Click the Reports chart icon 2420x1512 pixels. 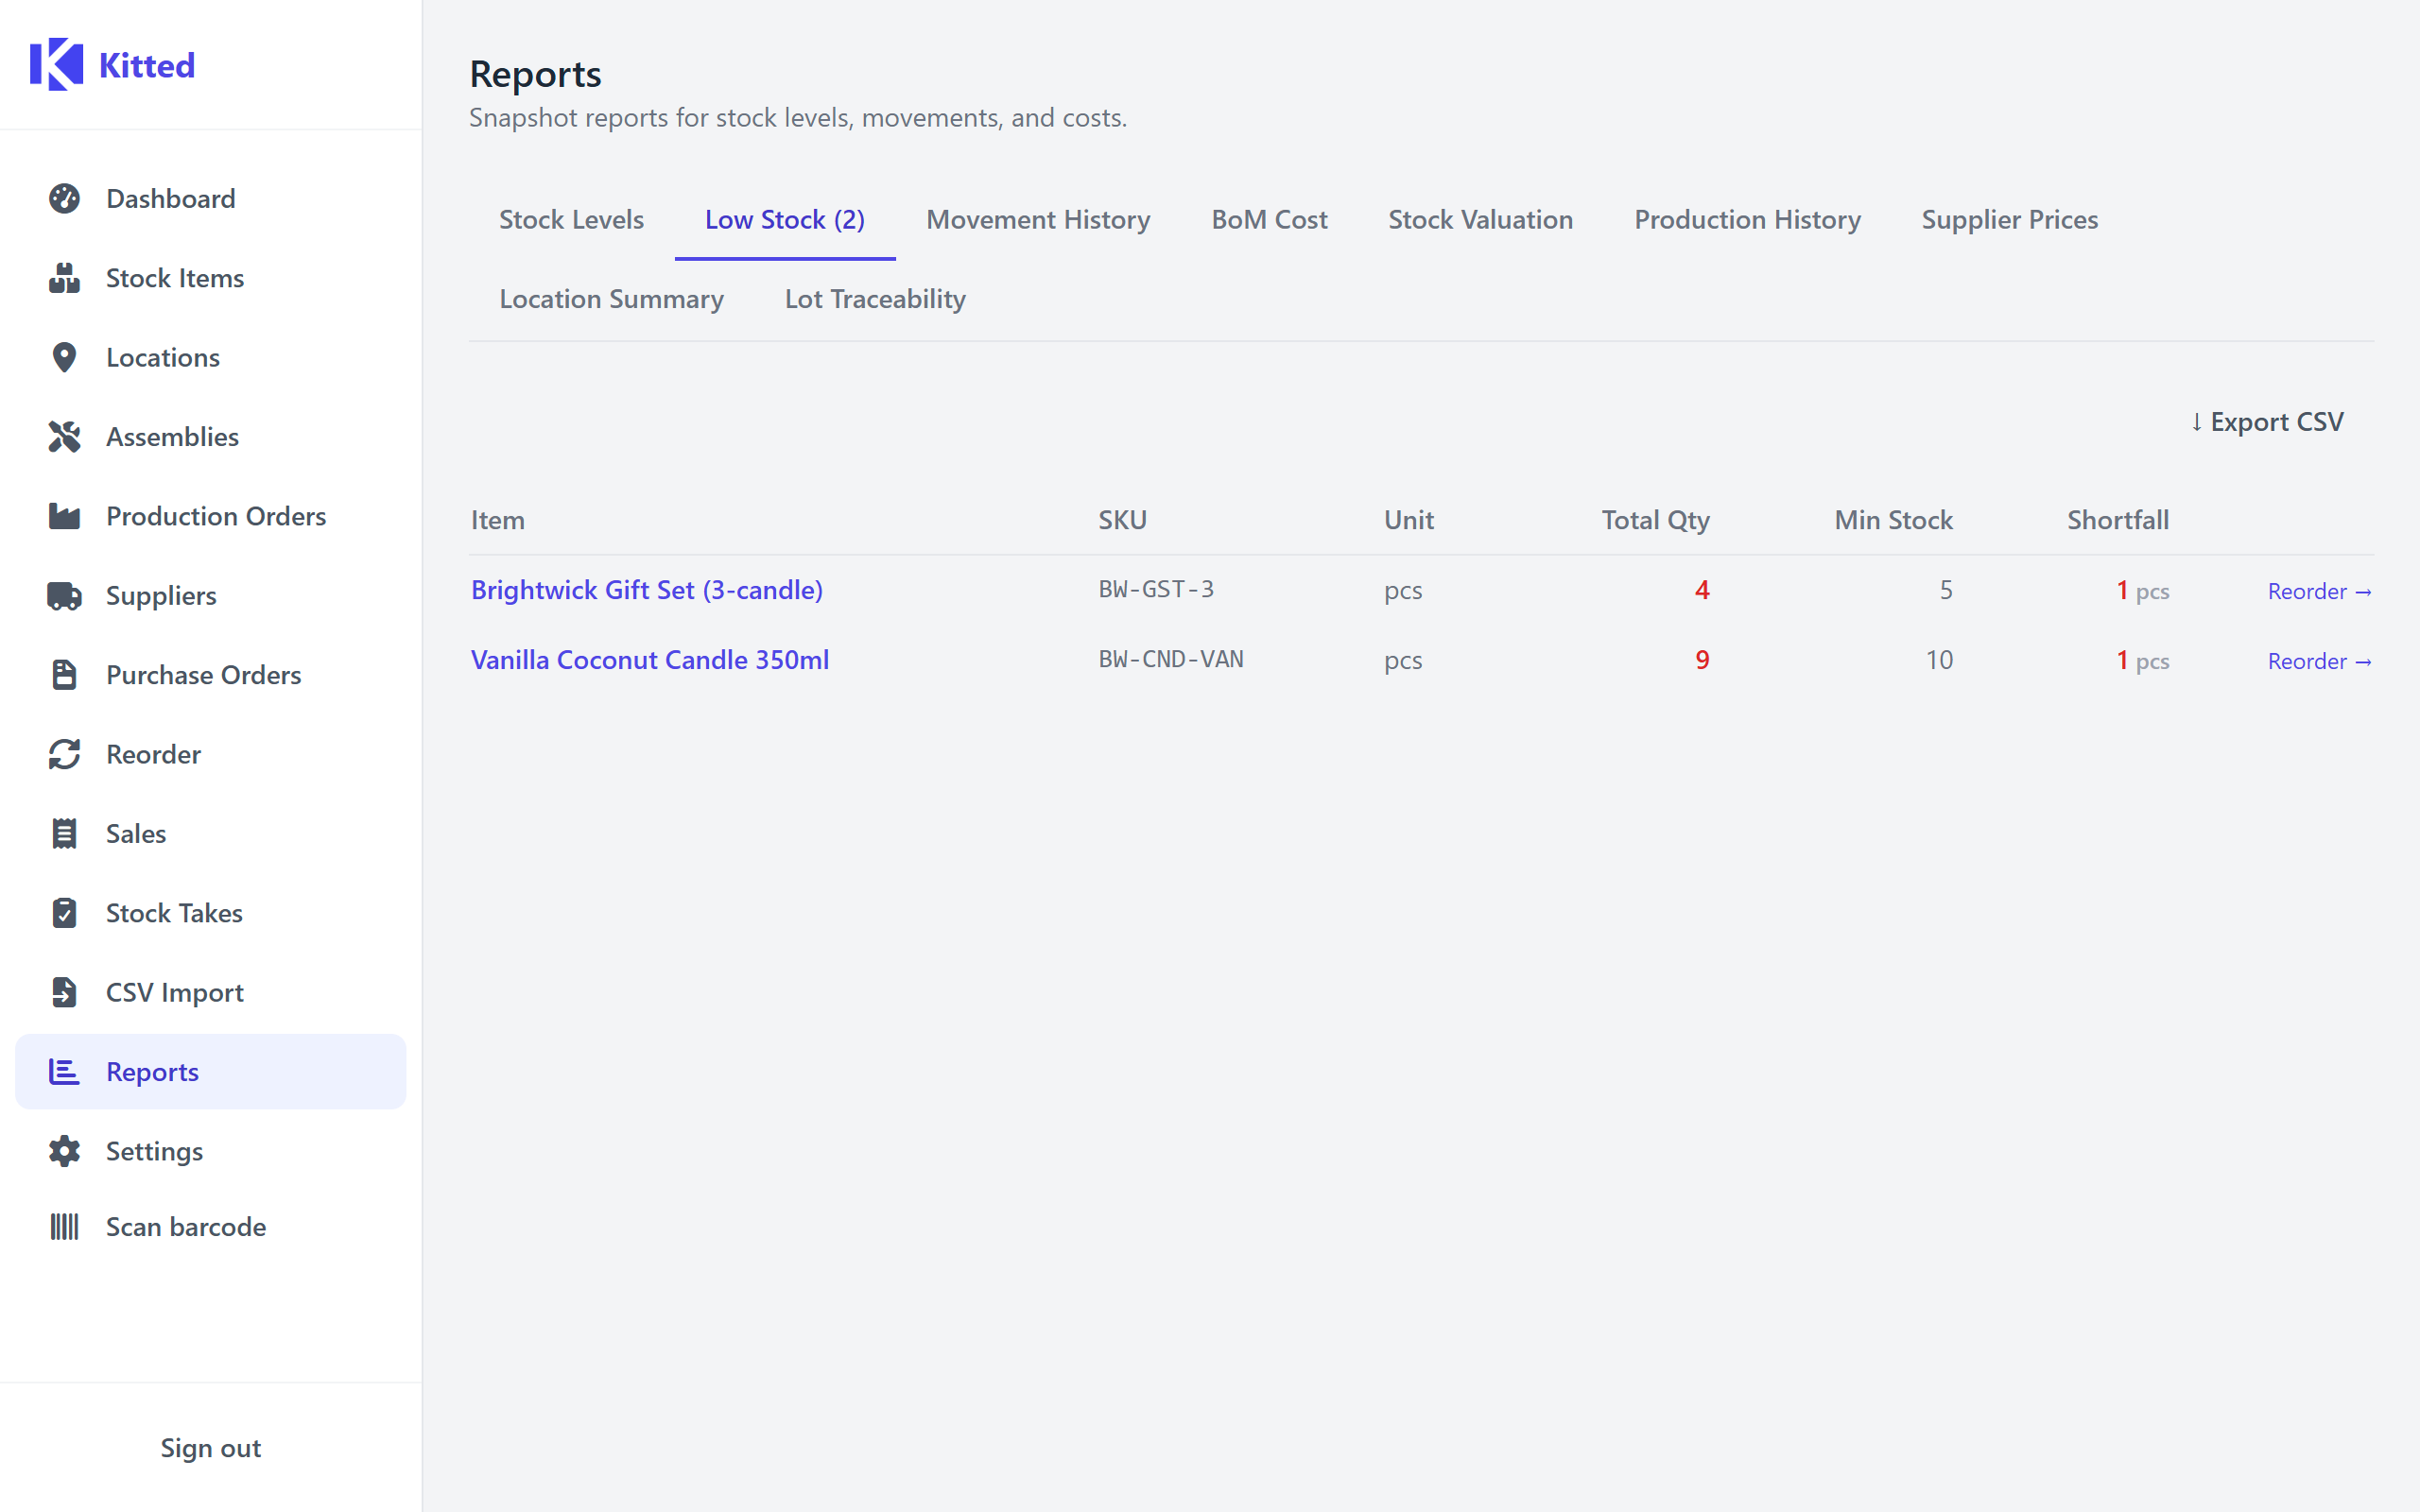(64, 1072)
